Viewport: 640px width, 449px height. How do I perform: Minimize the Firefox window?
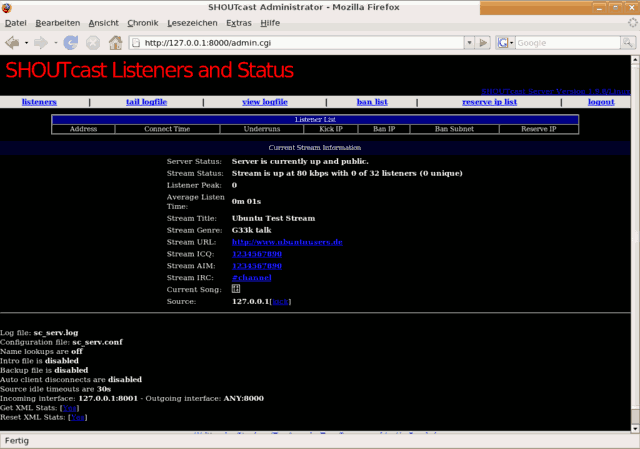click(599, 8)
